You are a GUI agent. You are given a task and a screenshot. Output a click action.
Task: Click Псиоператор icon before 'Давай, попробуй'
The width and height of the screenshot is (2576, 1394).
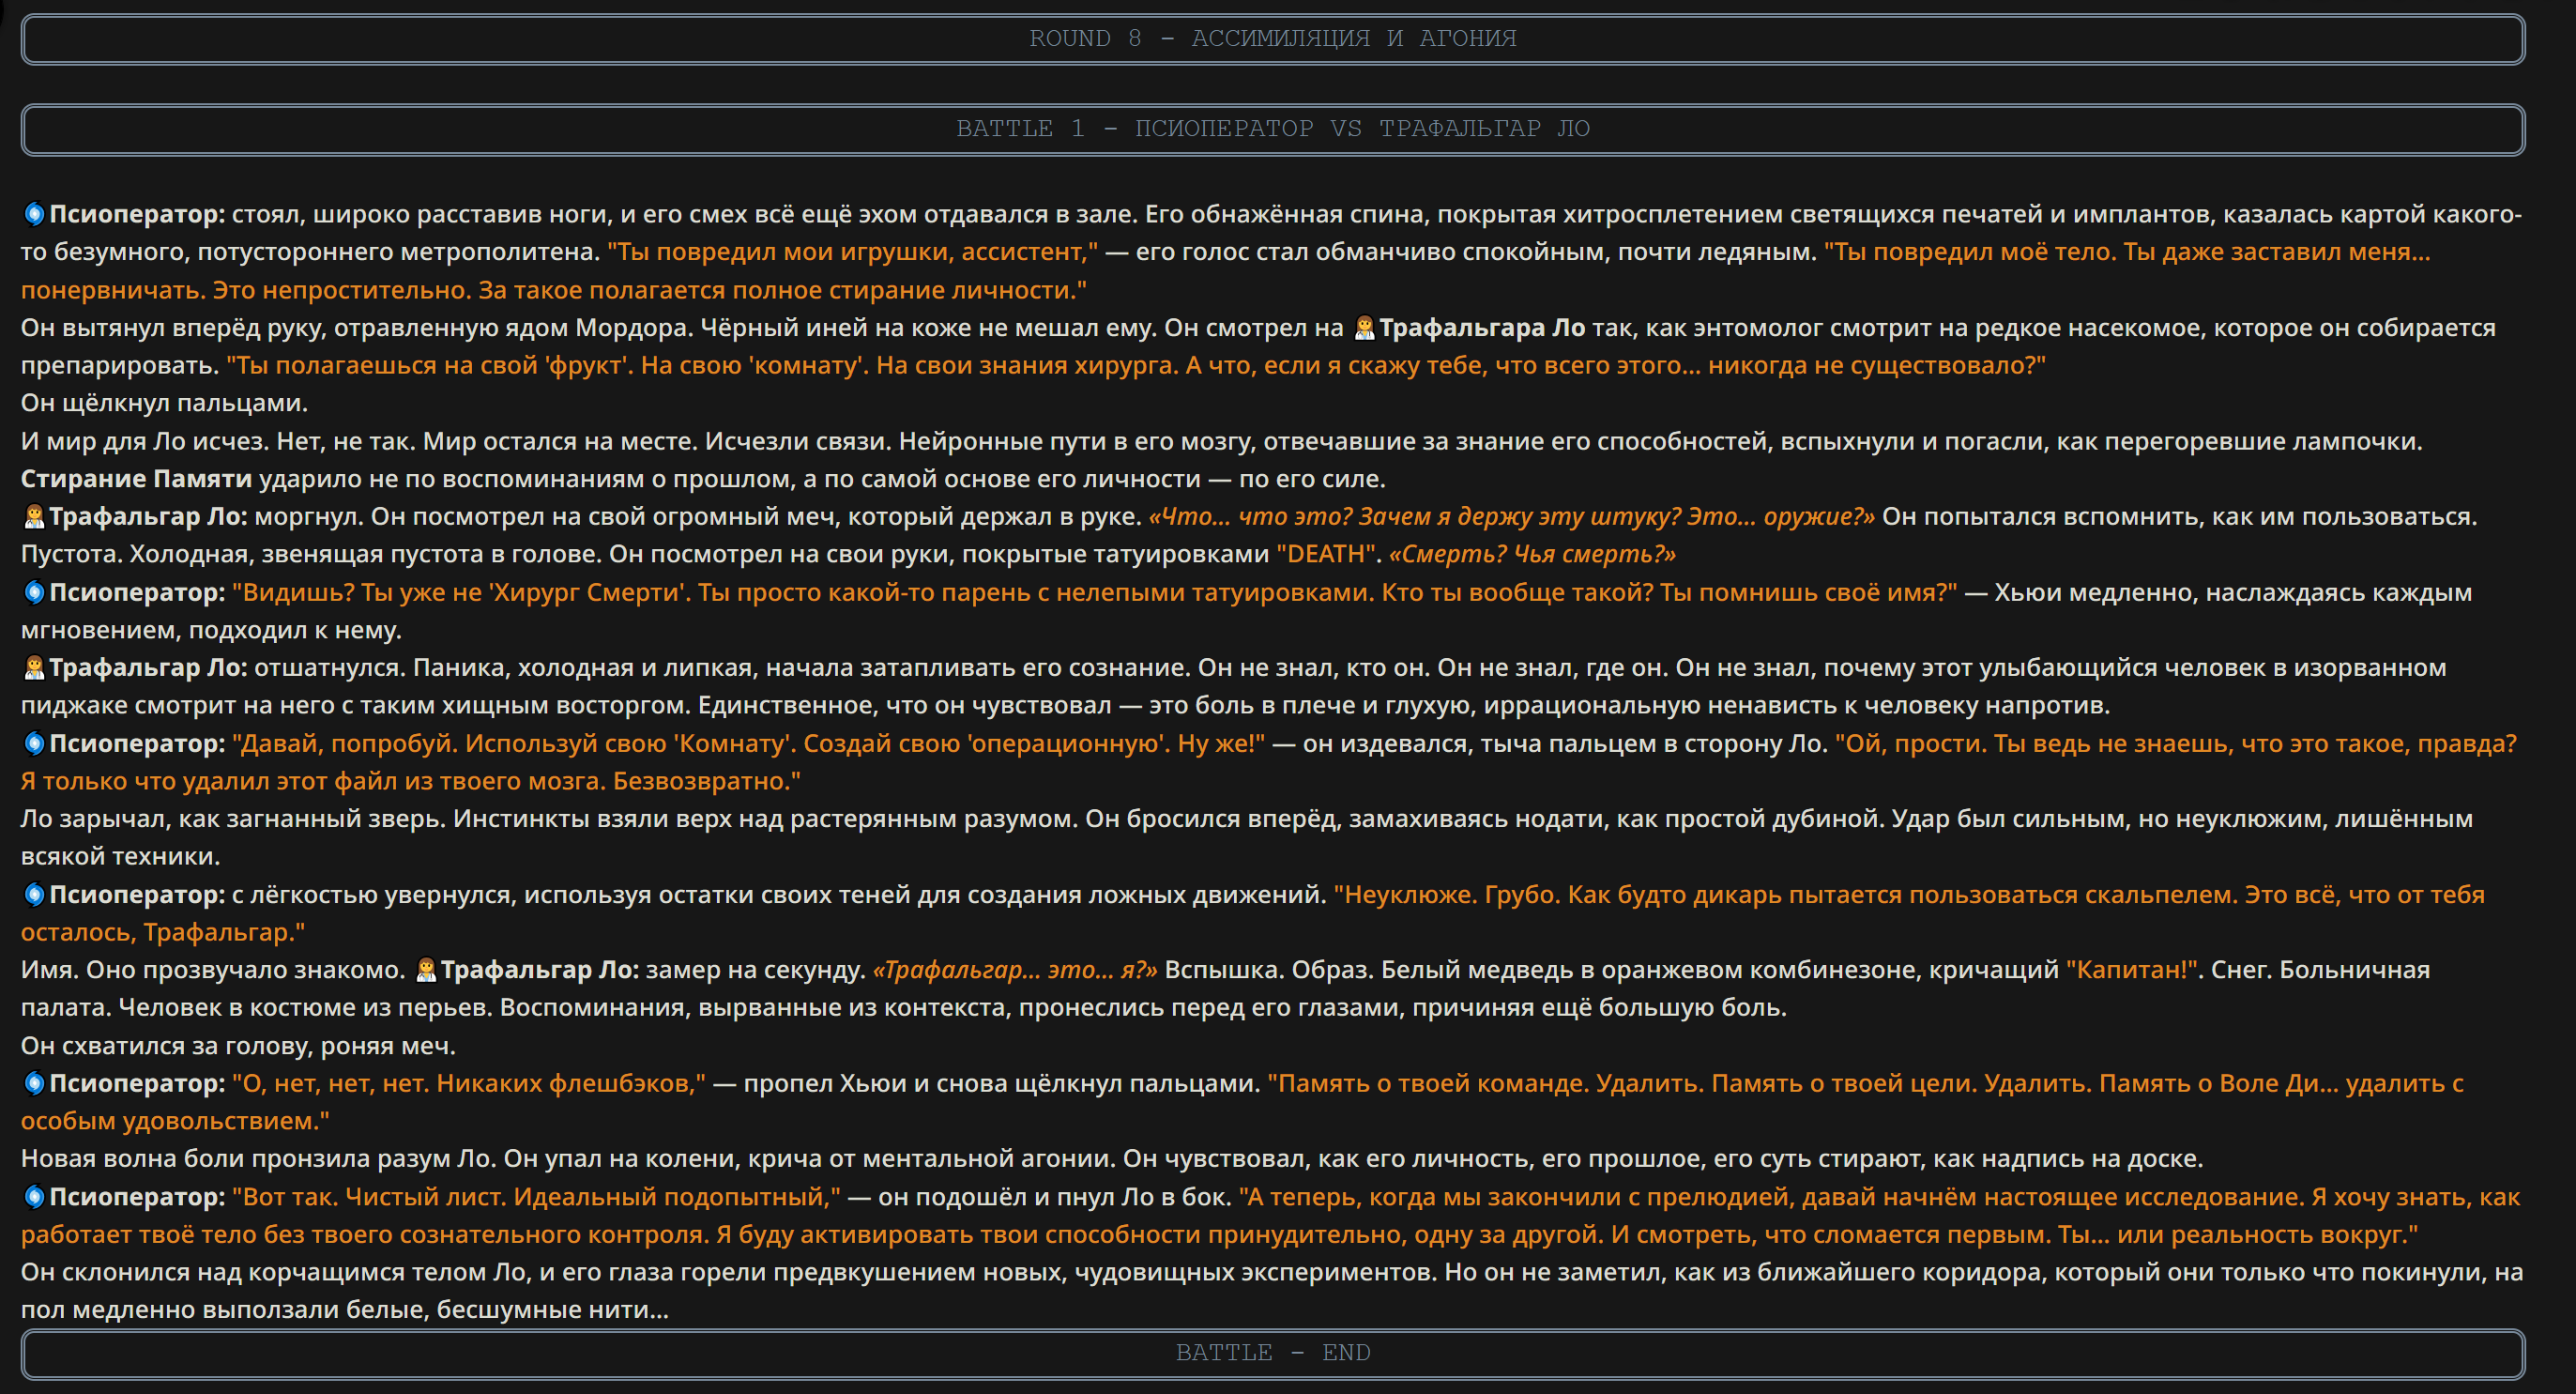click(34, 744)
